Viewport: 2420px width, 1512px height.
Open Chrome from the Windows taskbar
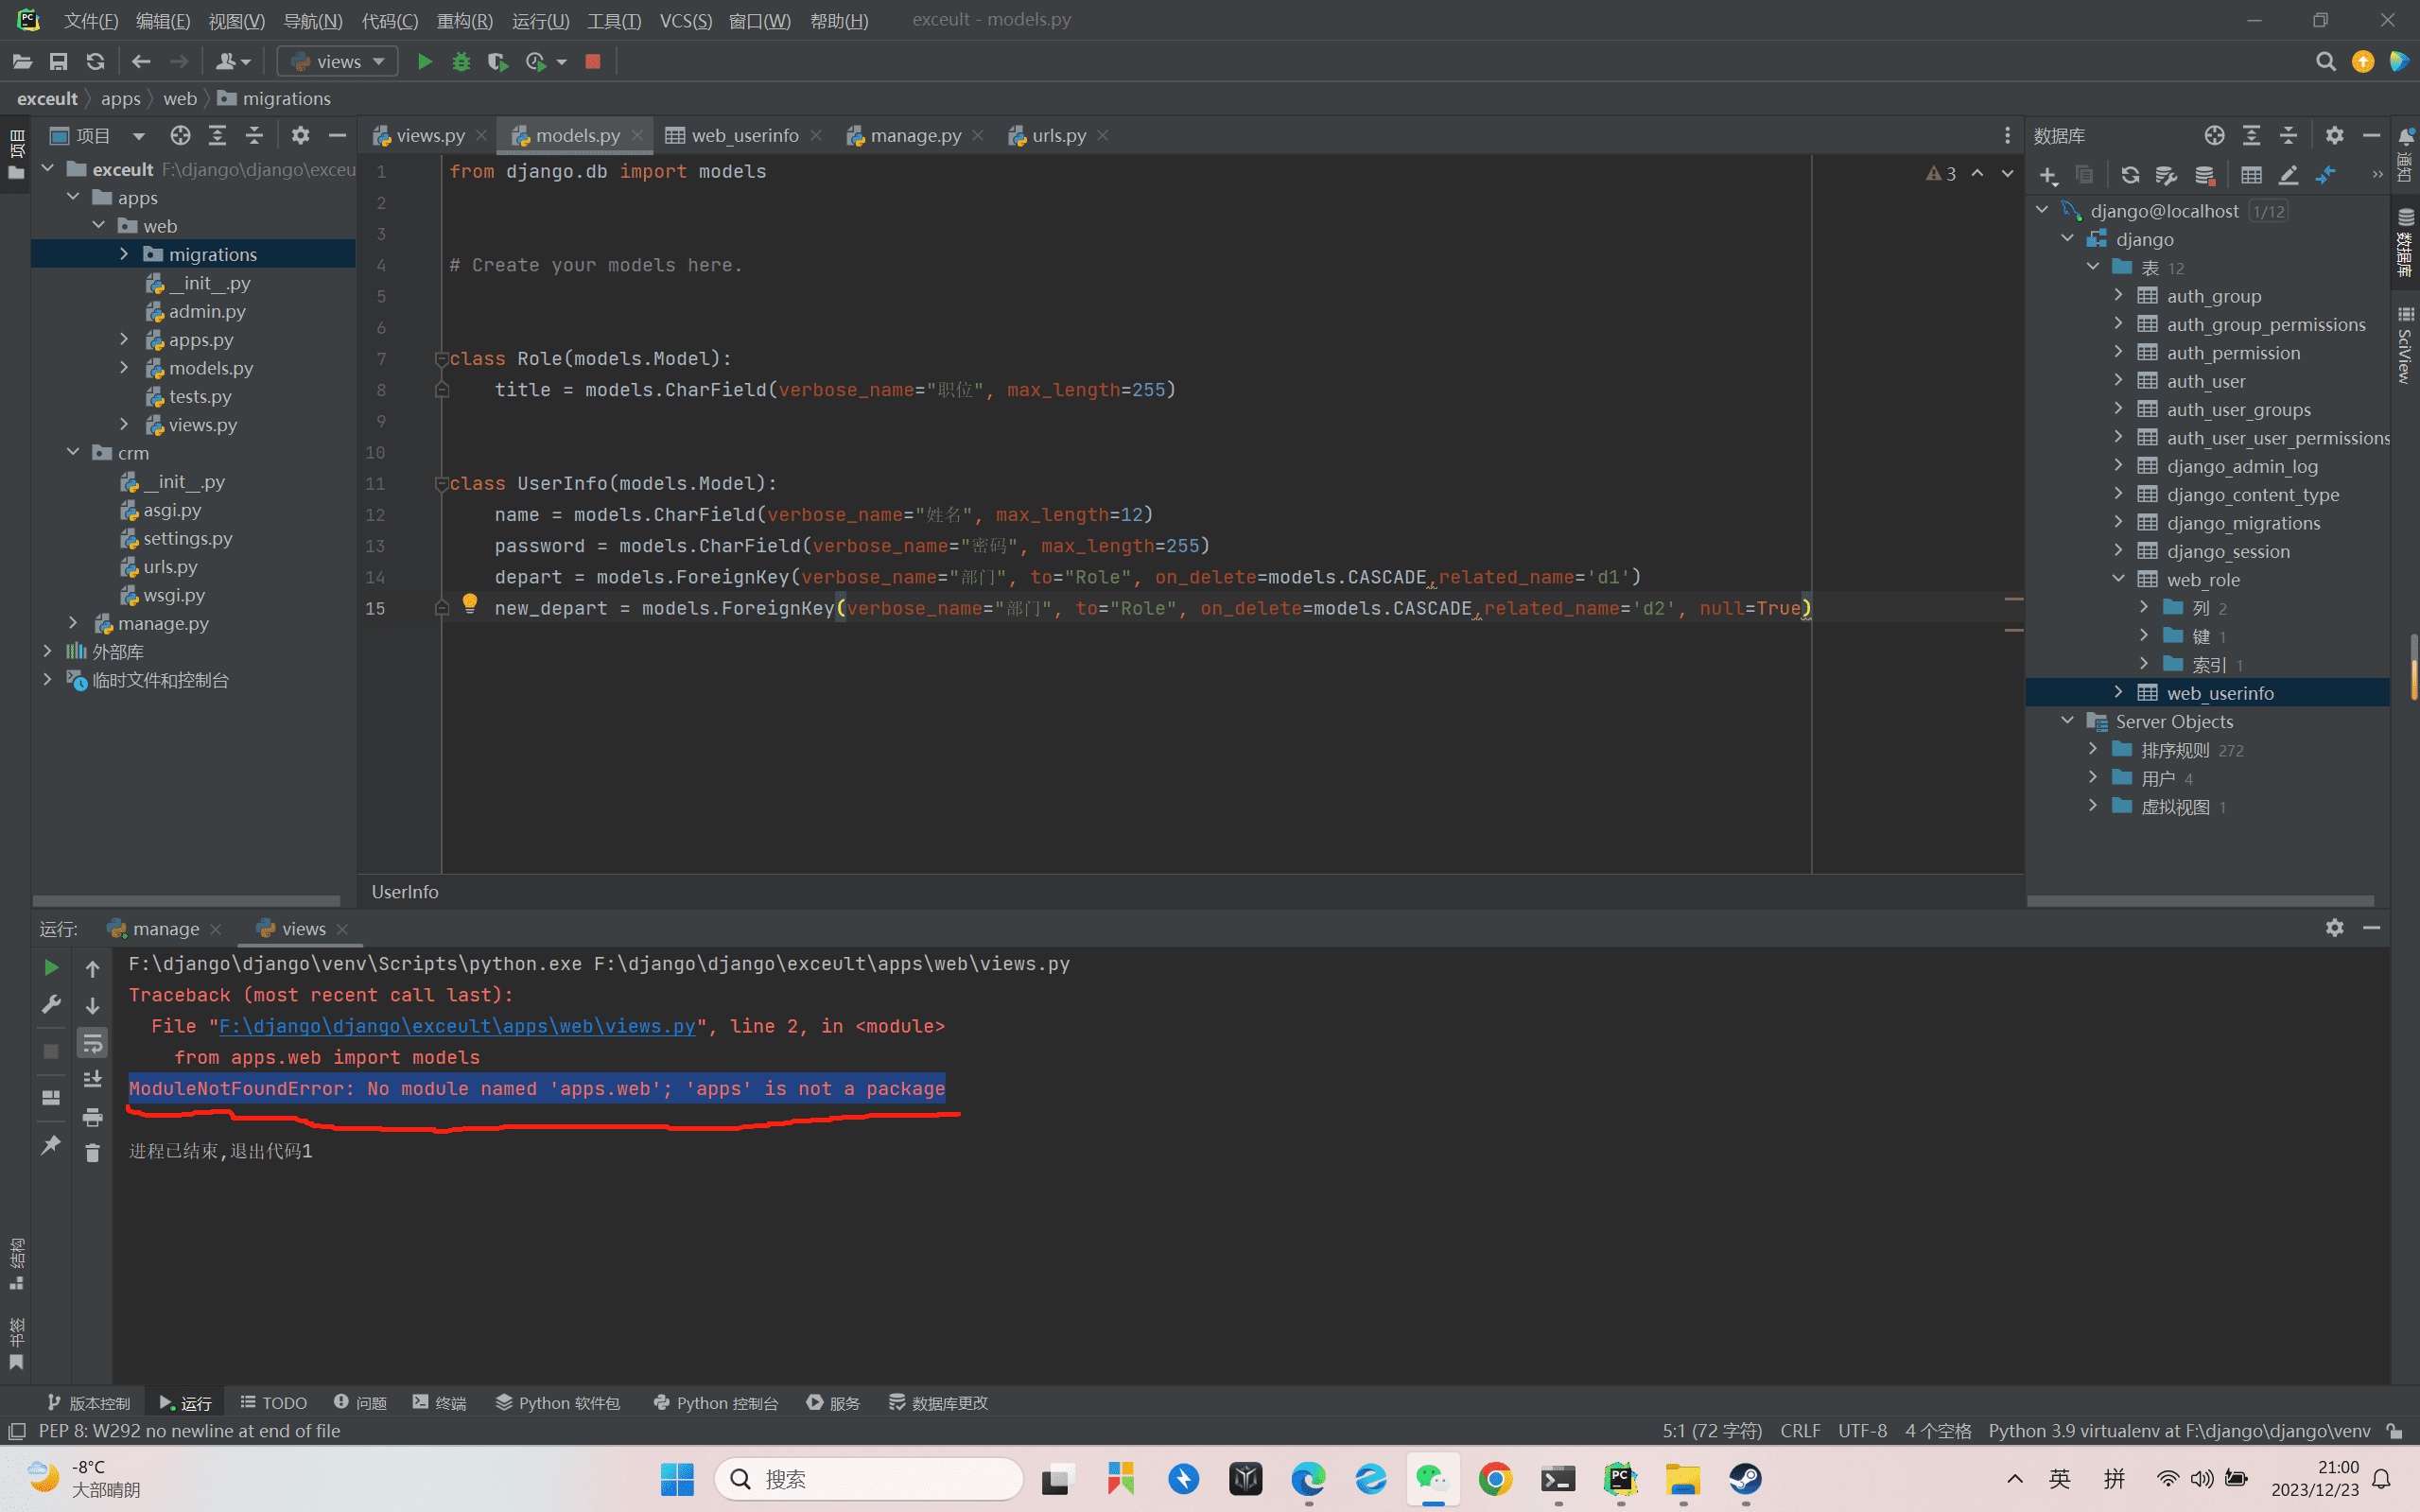[x=1495, y=1479]
